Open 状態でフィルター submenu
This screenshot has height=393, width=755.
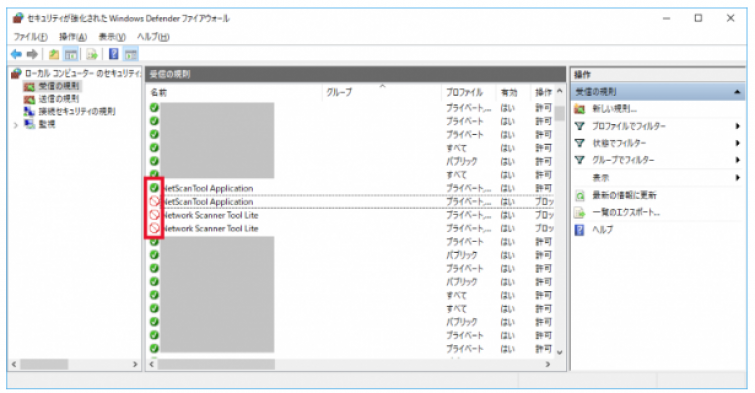pos(619,143)
